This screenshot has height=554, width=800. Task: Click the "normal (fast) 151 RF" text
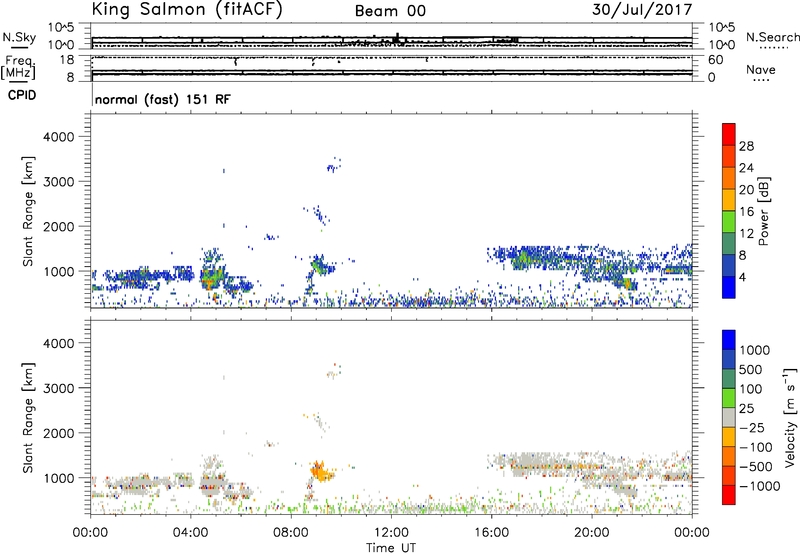tap(163, 99)
